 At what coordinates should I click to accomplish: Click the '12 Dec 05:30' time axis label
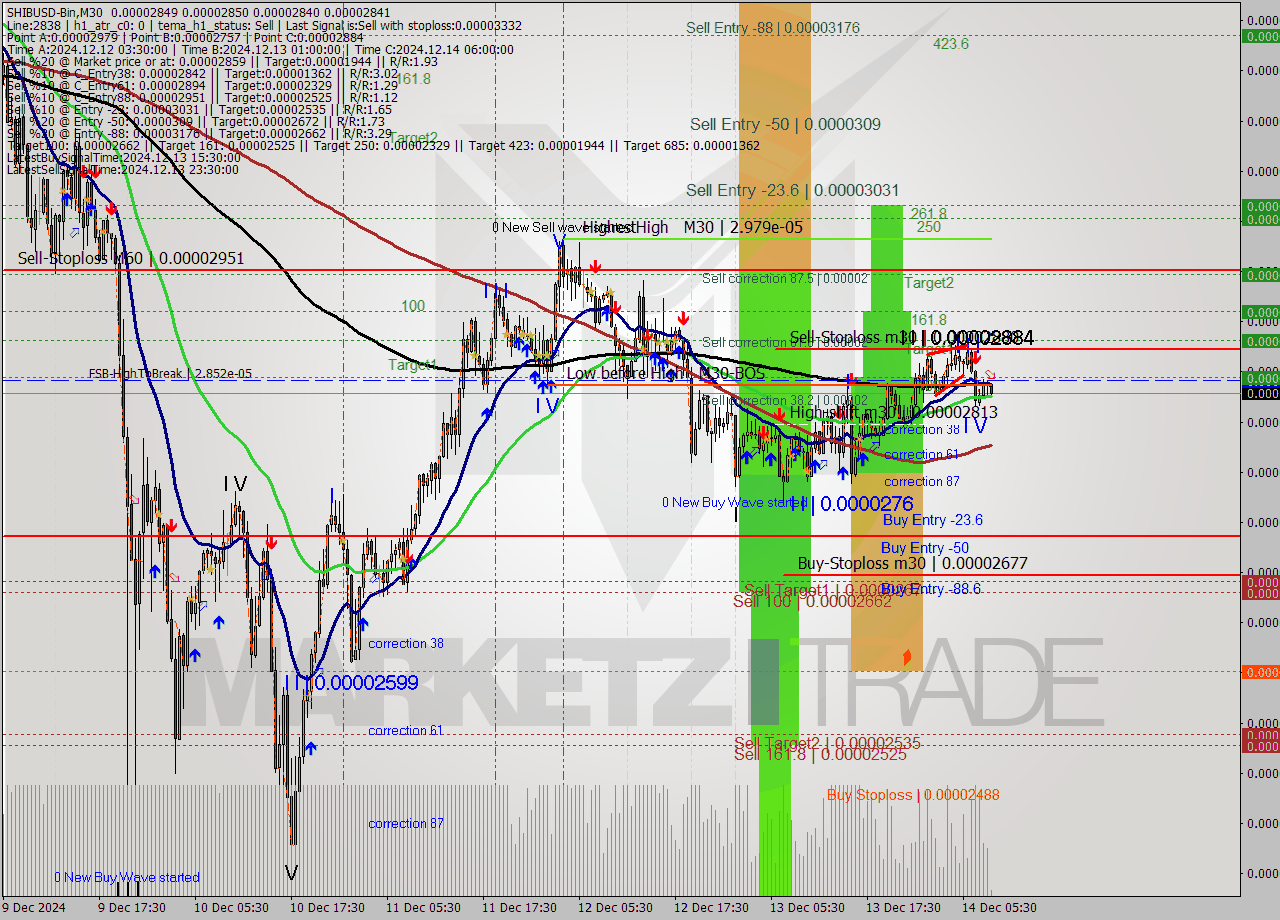point(616,908)
